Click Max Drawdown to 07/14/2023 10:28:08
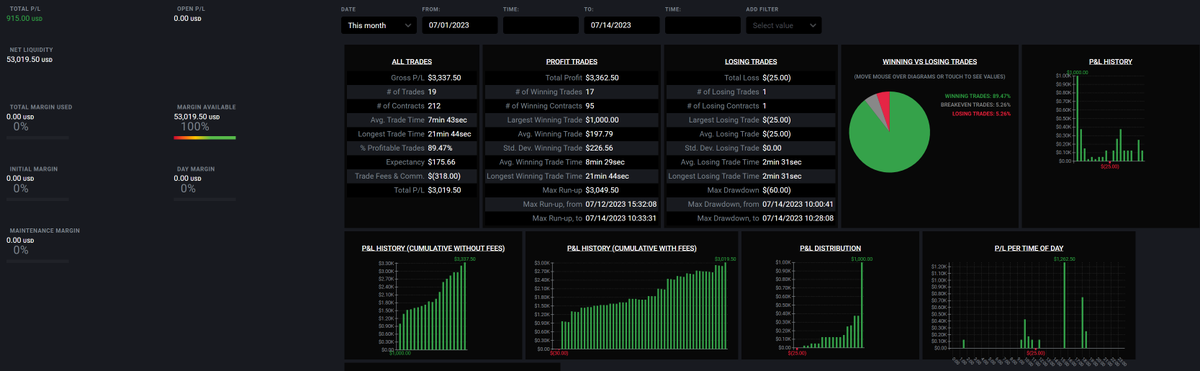This screenshot has height=371, width=1200. coord(798,217)
